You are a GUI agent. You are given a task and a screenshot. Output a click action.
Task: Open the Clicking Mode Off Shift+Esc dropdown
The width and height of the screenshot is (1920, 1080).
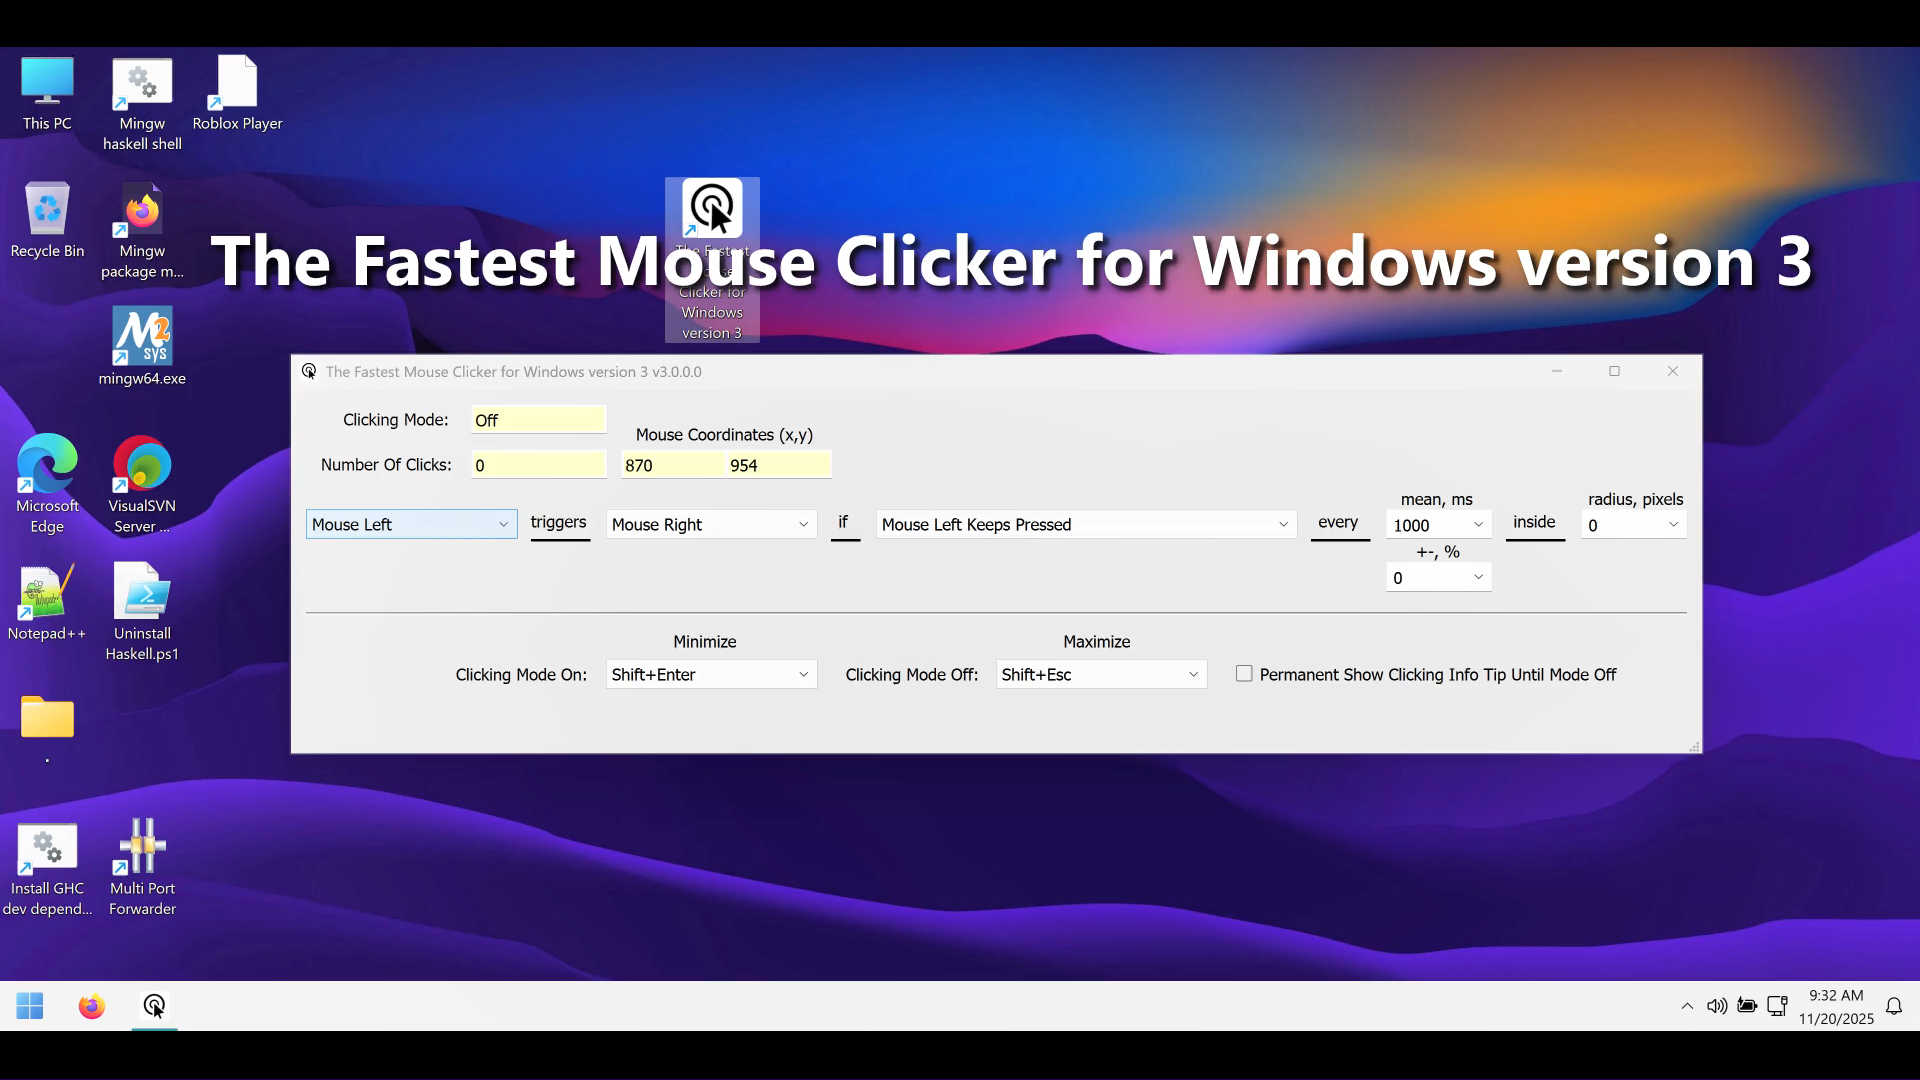pyautogui.click(x=1100, y=674)
